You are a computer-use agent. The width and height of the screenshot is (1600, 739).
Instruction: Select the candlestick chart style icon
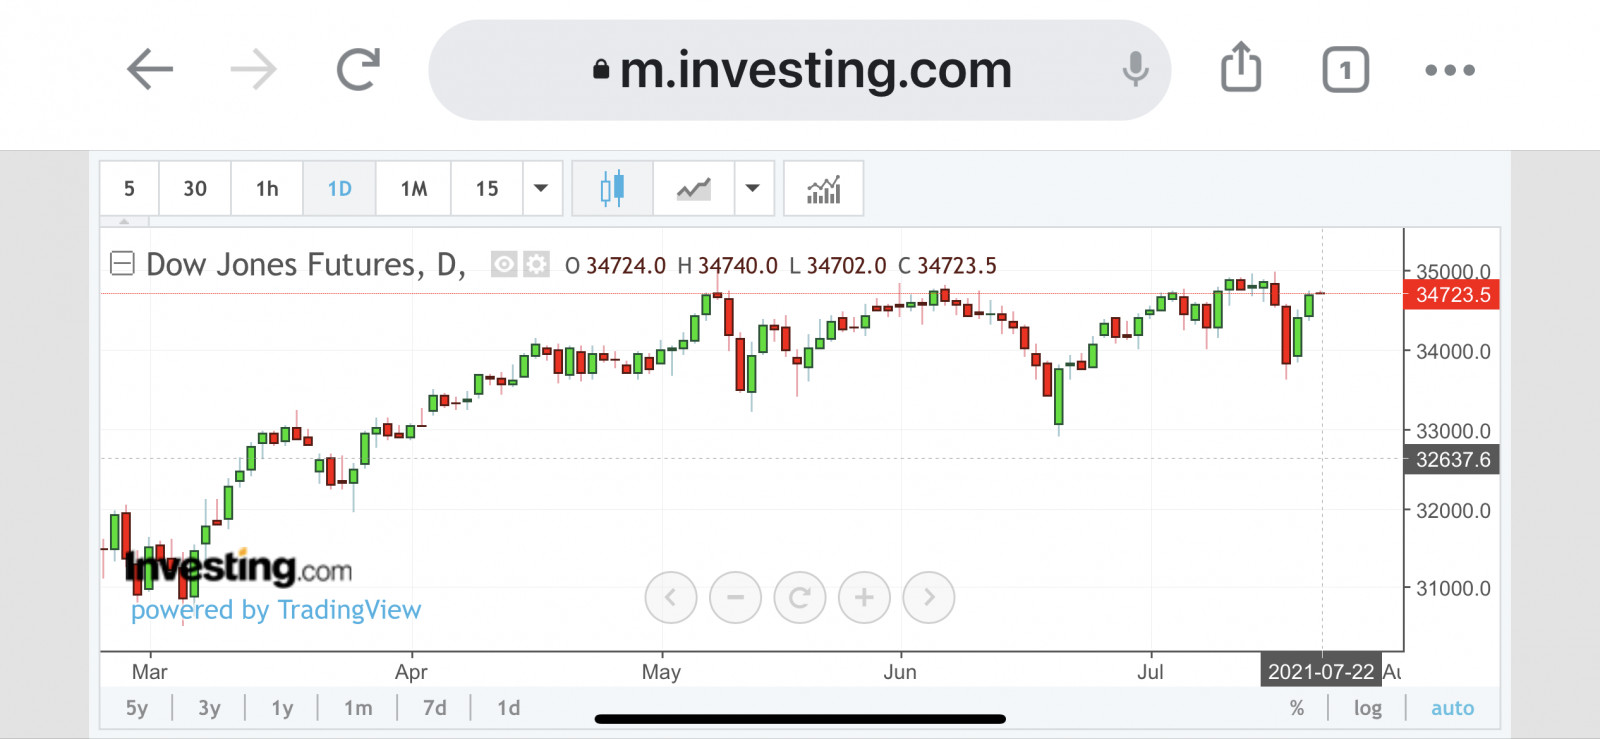pos(612,188)
